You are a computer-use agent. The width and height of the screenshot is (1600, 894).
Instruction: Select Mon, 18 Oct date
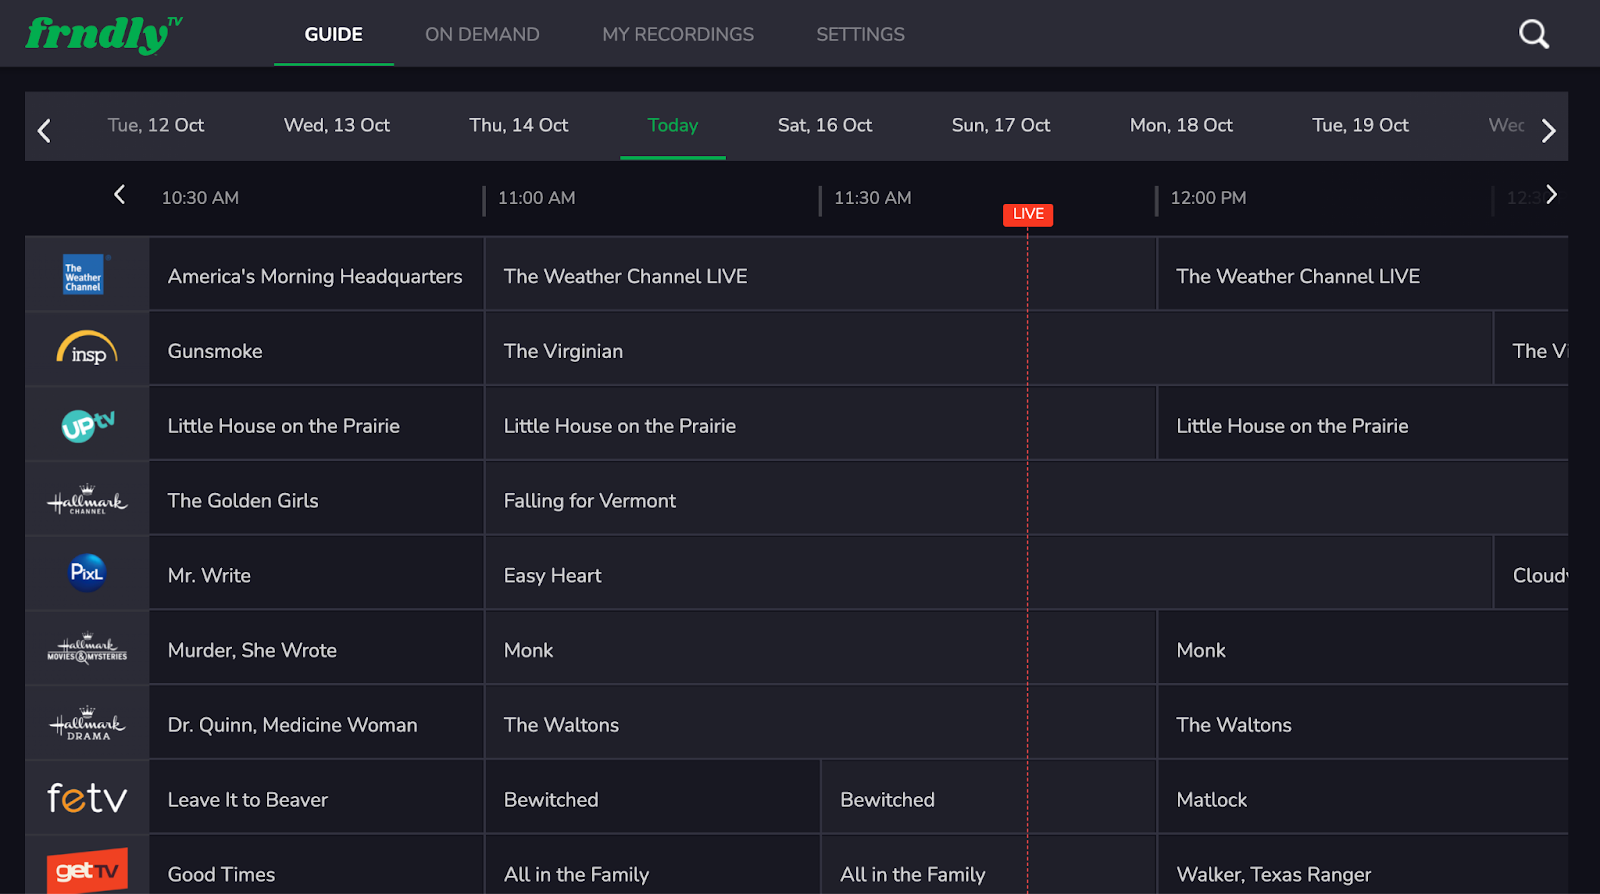(1181, 125)
